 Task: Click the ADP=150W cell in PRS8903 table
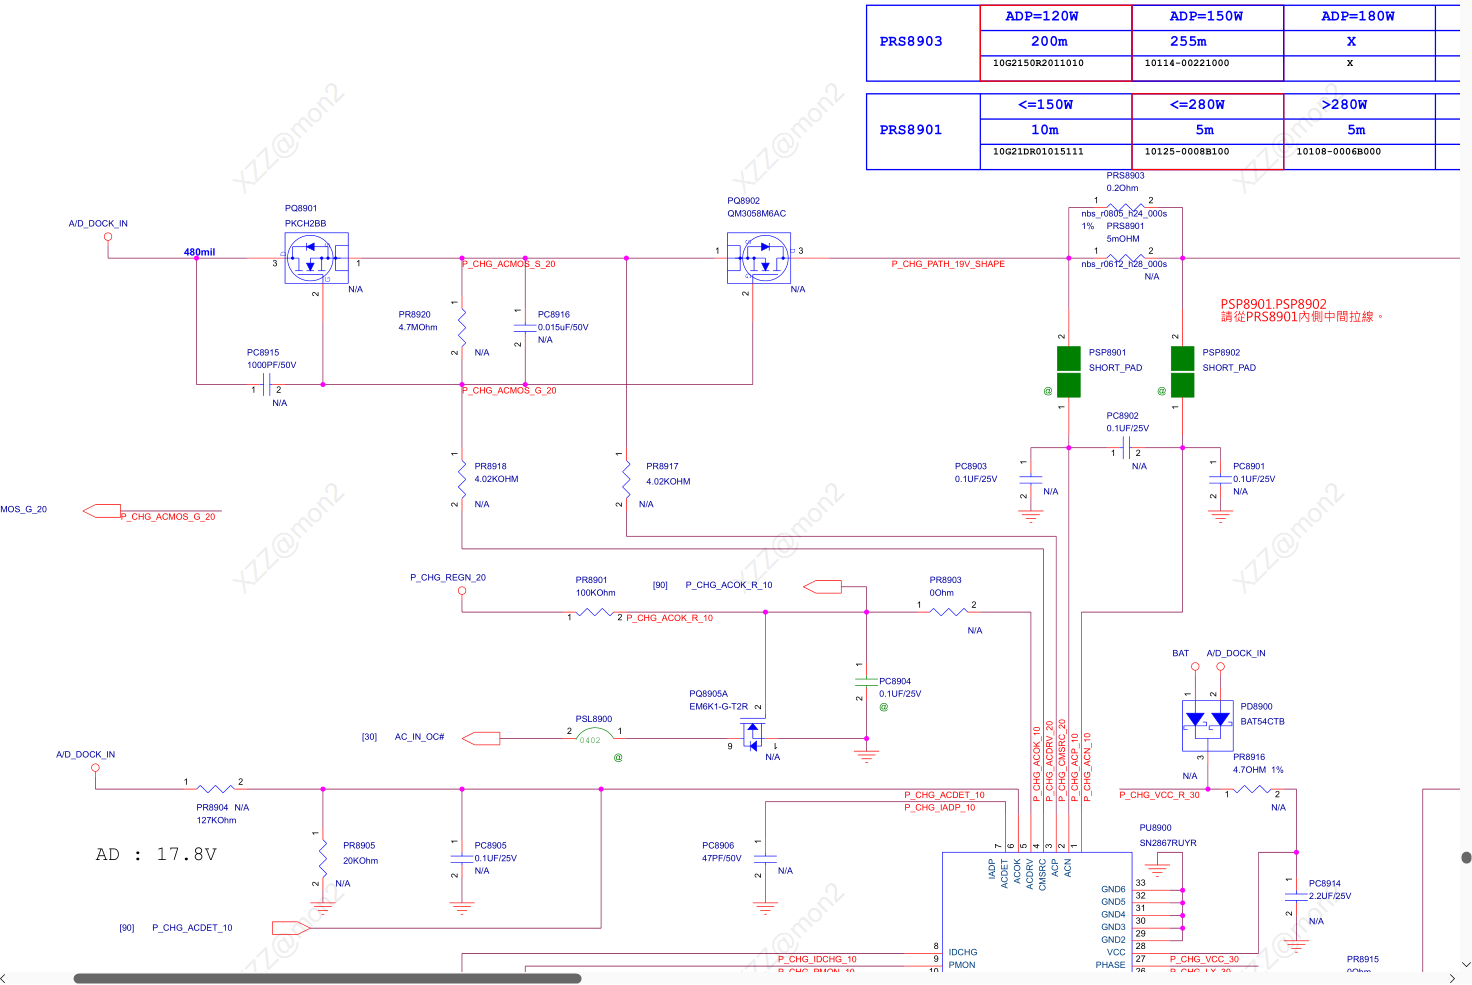pos(1207,17)
